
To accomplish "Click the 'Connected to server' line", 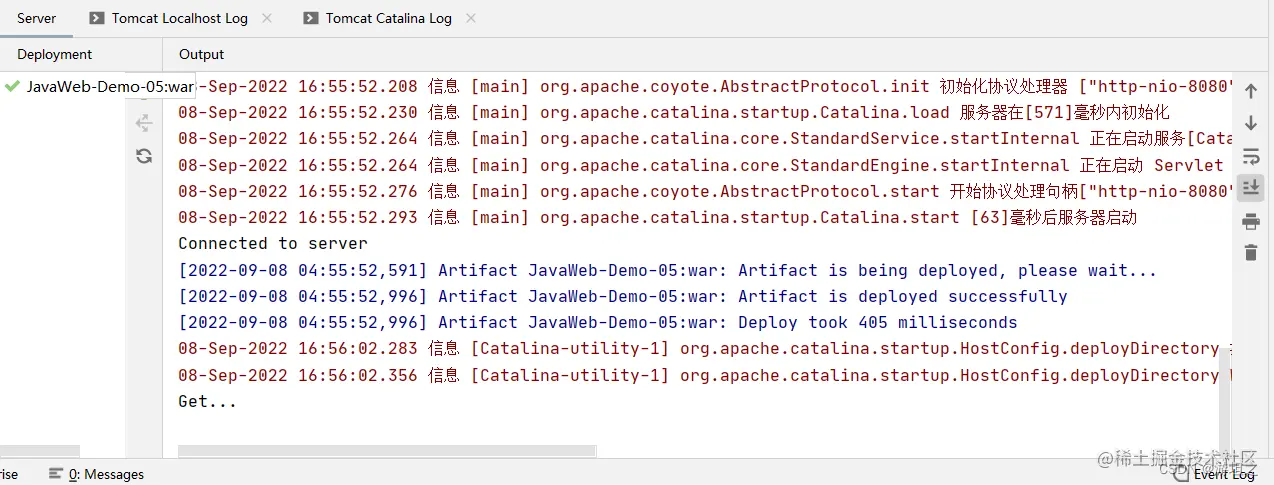I will 273,243.
